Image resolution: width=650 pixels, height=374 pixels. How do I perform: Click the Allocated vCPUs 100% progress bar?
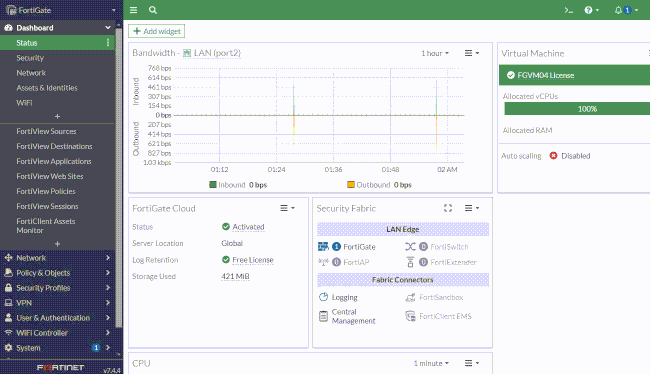577,109
